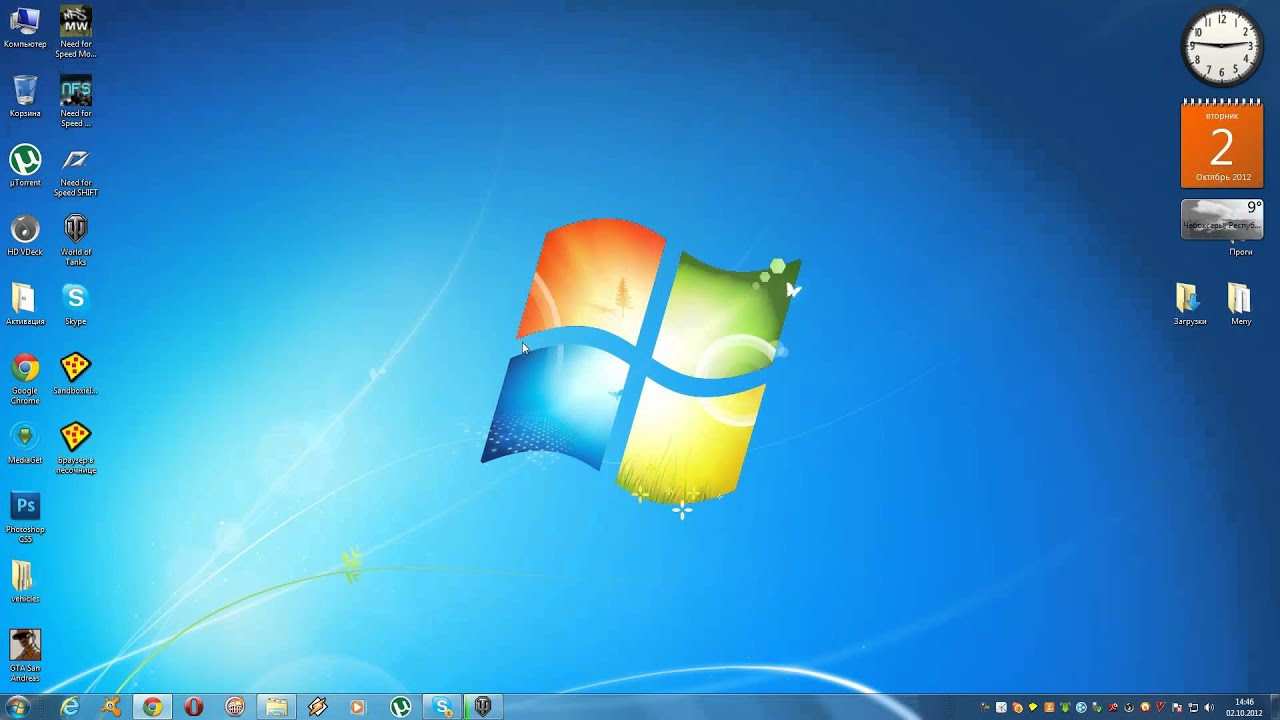Select the Skype desktop shortcut
This screenshot has height=720, width=1280.
pyautogui.click(x=76, y=304)
